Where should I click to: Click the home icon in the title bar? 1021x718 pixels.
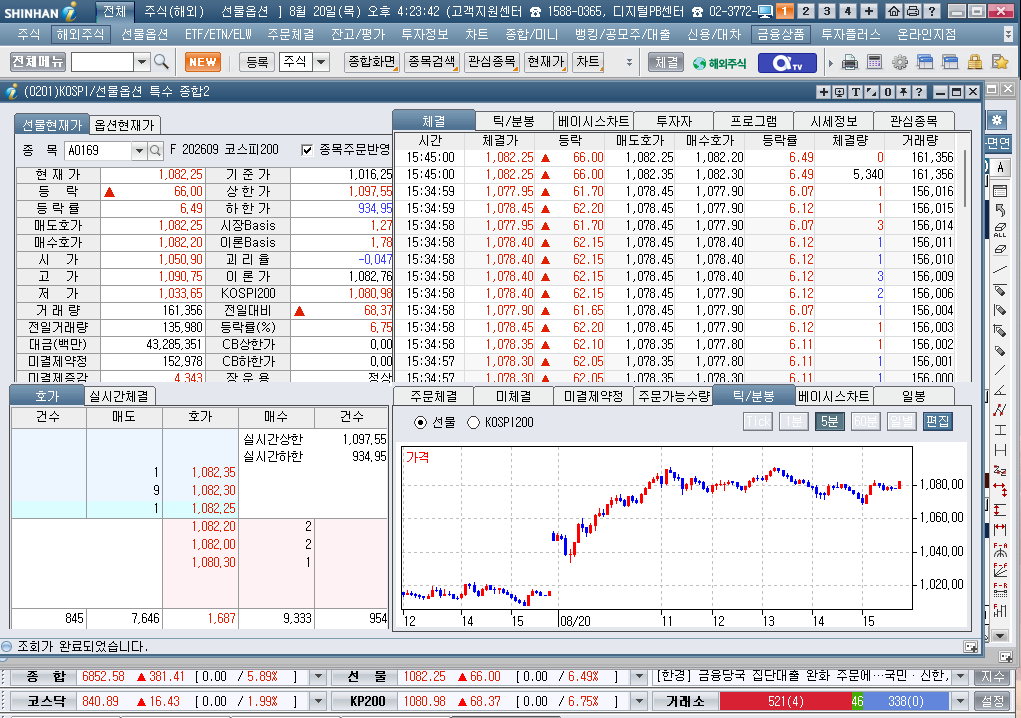pos(894,11)
